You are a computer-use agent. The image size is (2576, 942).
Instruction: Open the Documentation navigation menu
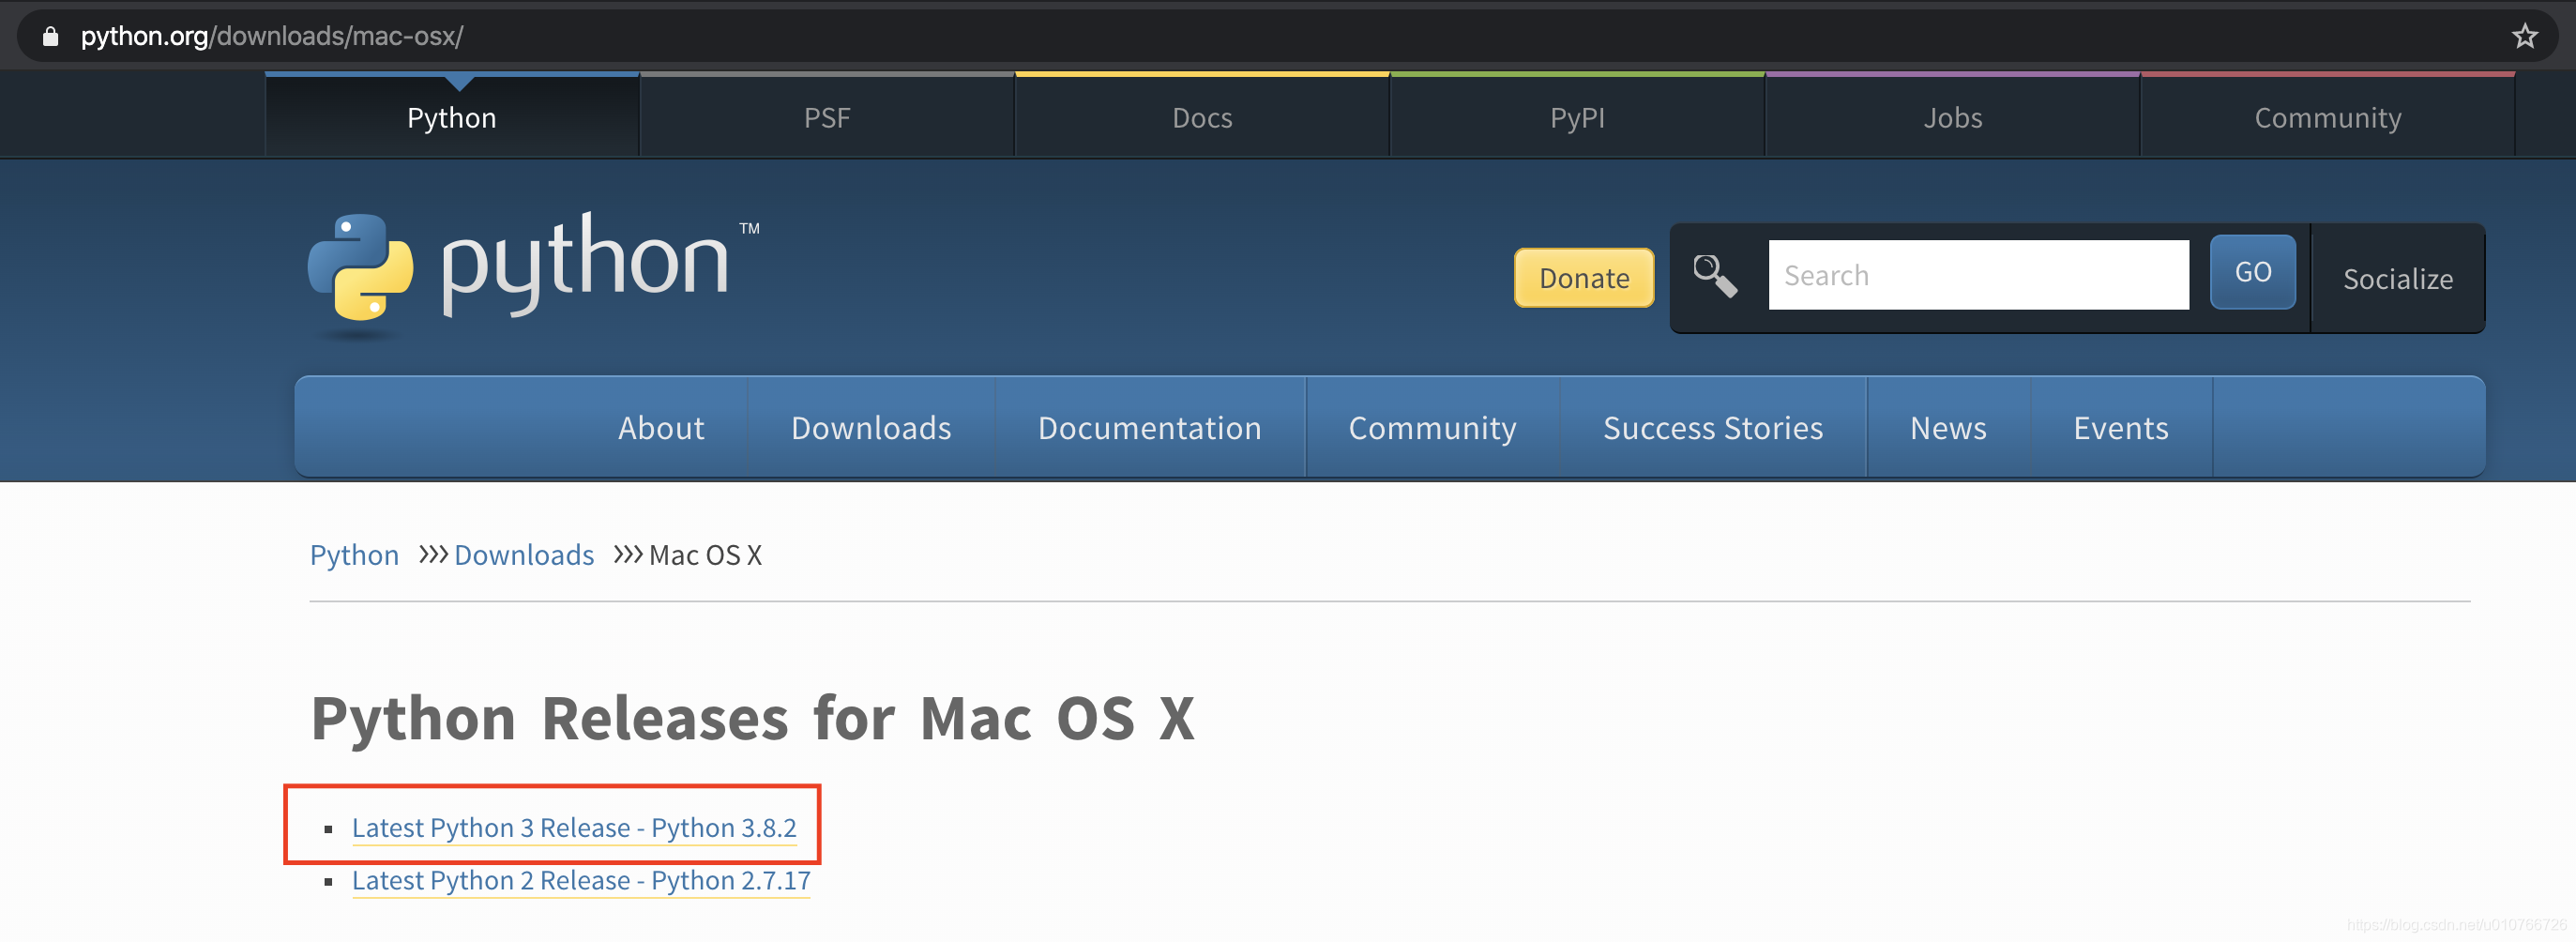pyautogui.click(x=1150, y=428)
